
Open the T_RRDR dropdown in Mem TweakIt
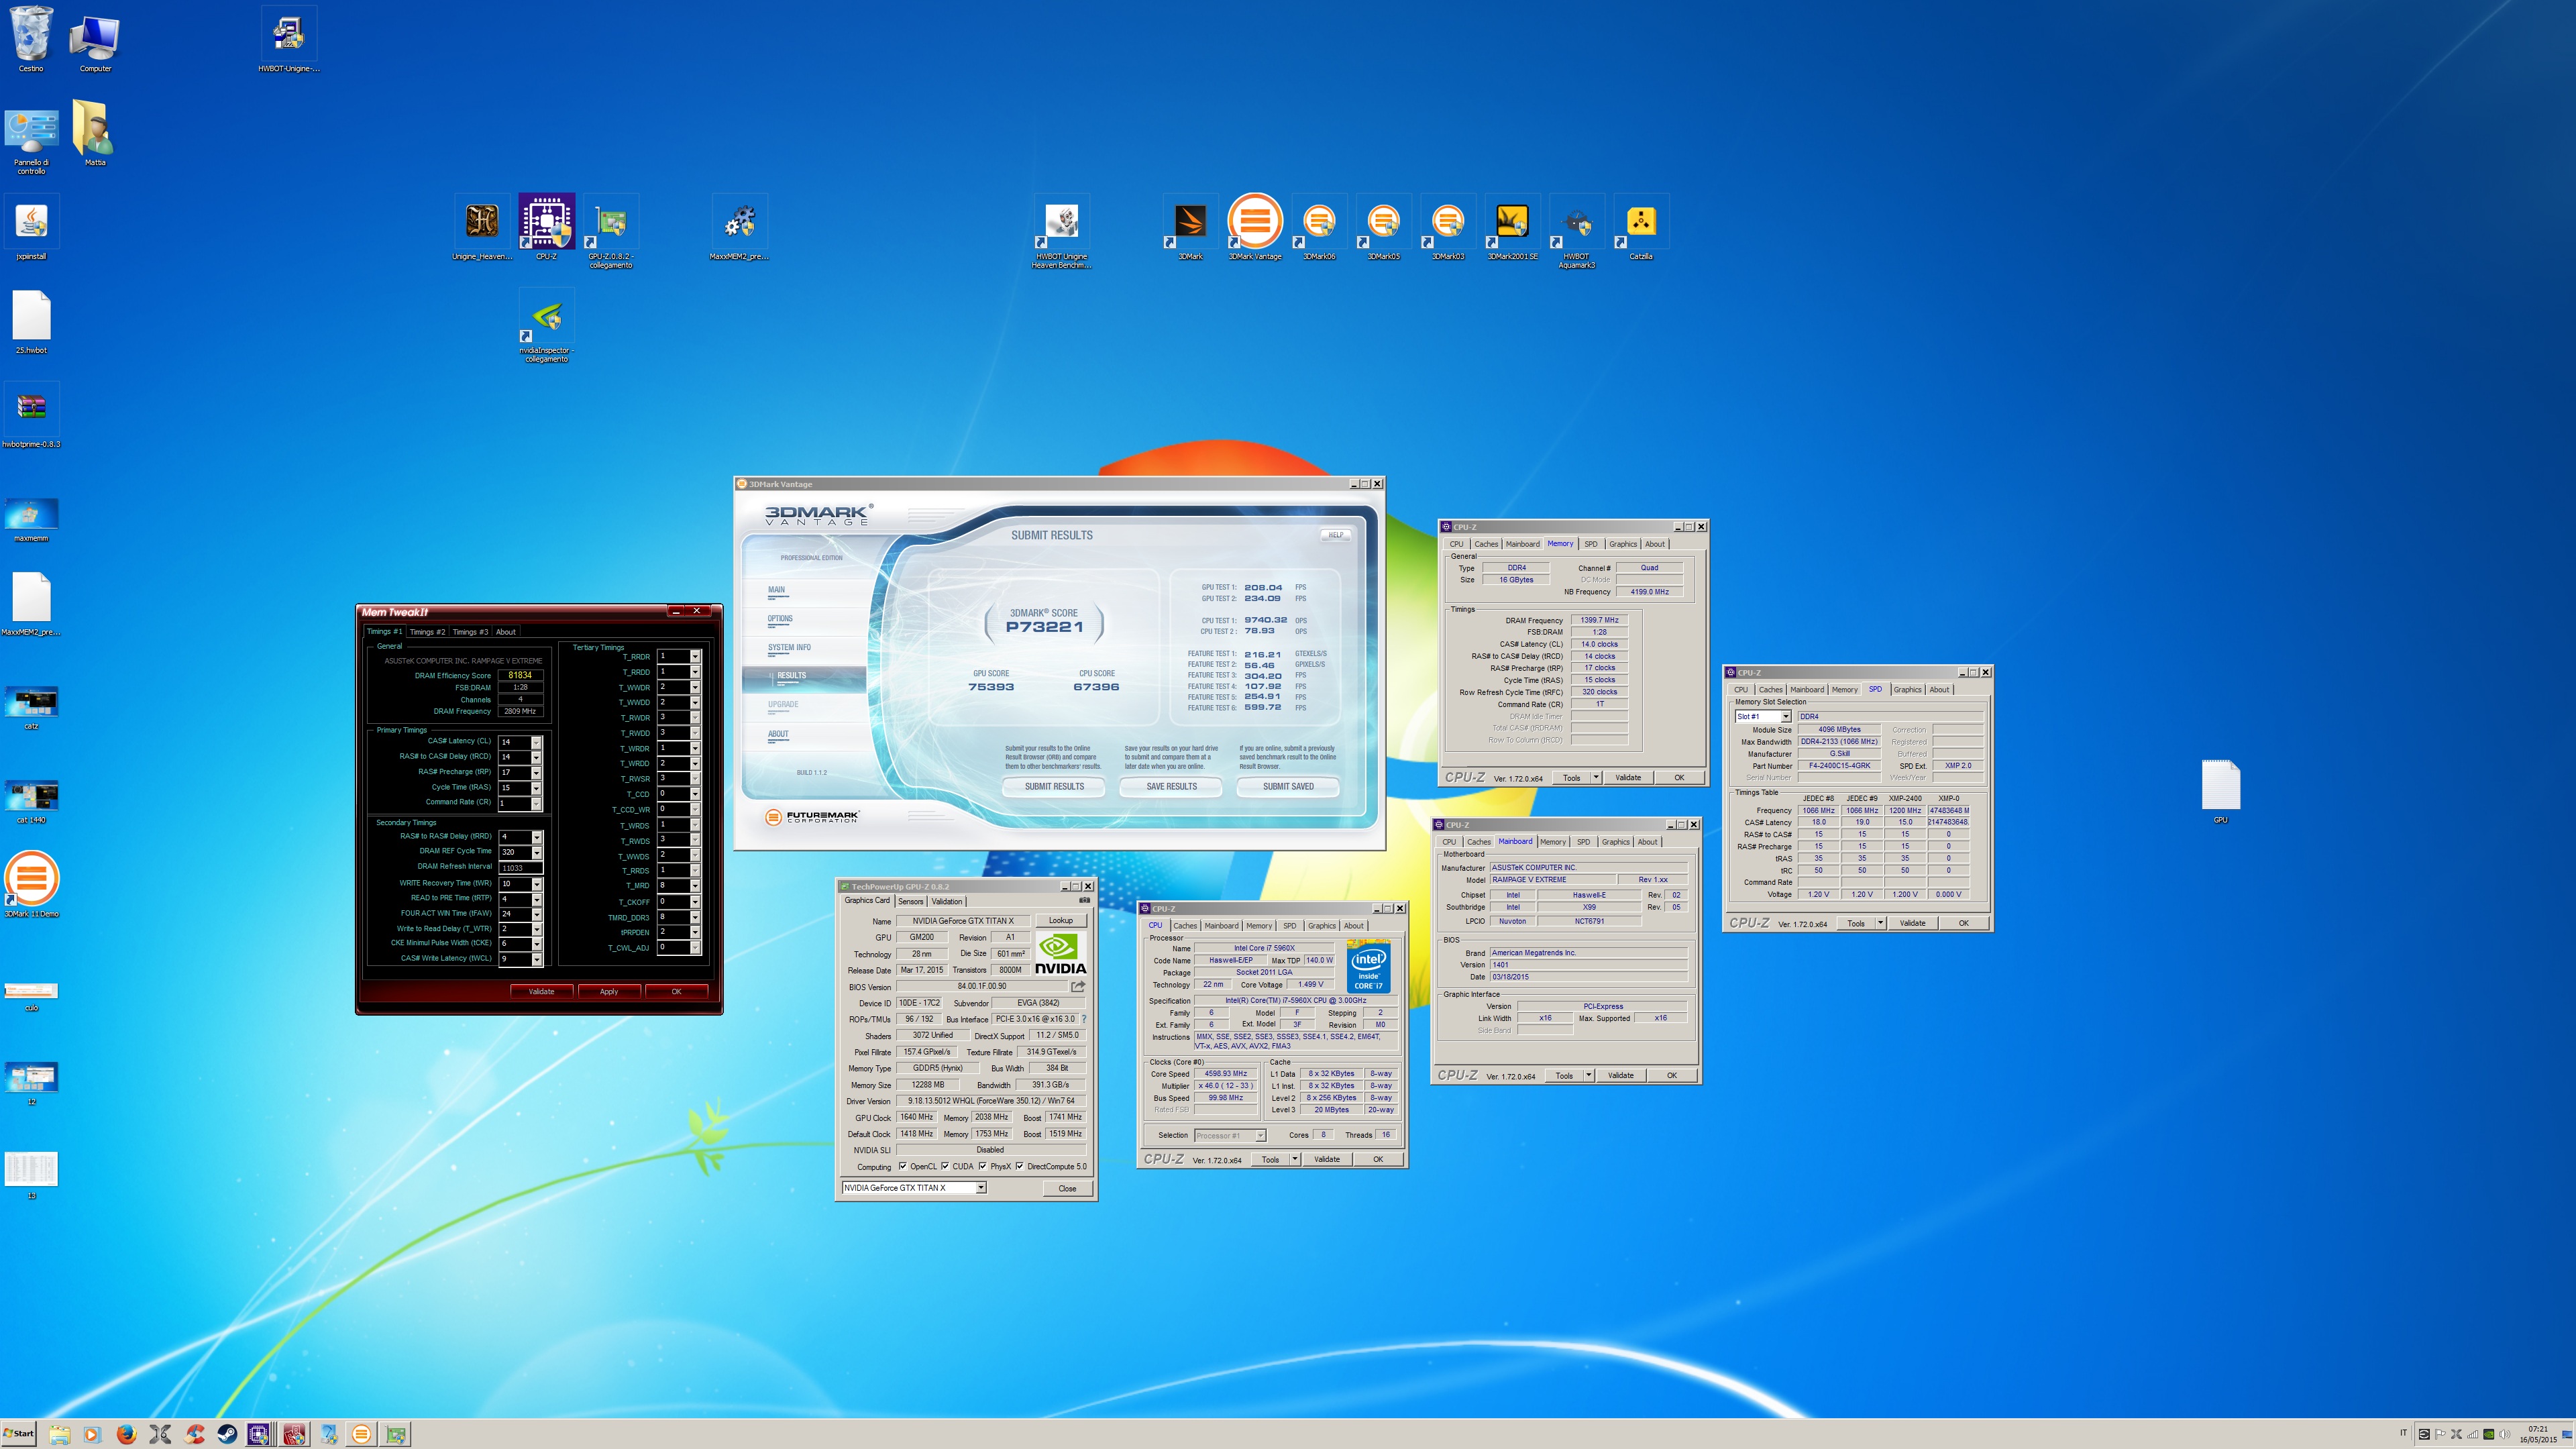click(695, 656)
